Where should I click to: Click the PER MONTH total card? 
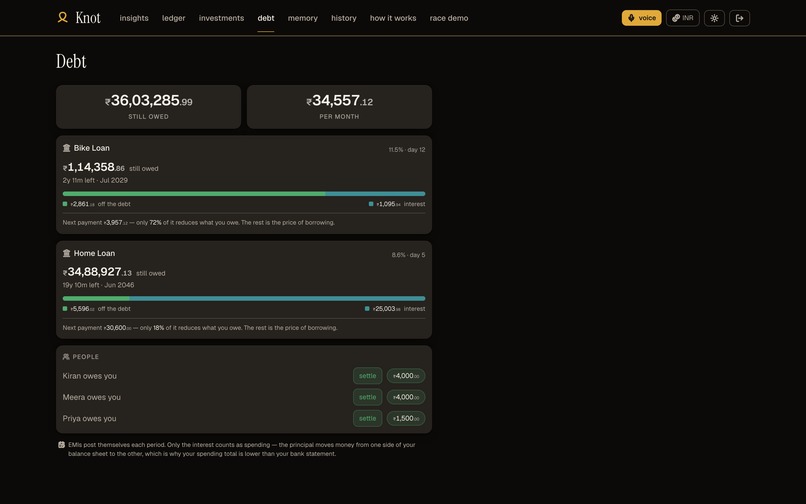[339, 107]
